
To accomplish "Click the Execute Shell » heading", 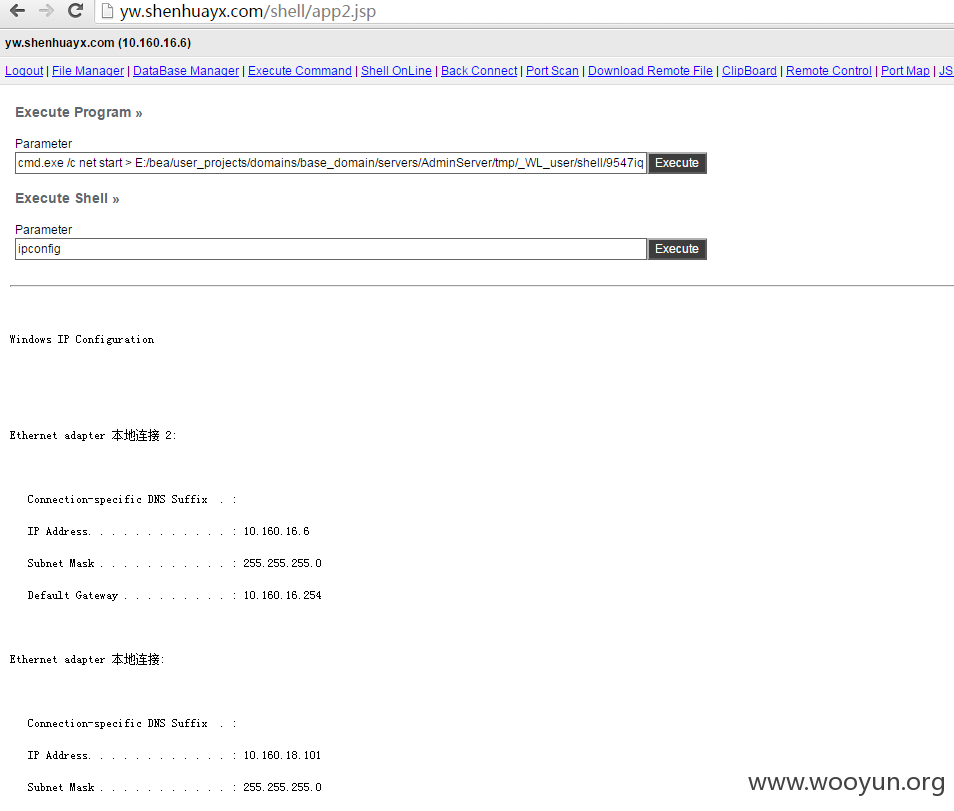I will tap(67, 198).
